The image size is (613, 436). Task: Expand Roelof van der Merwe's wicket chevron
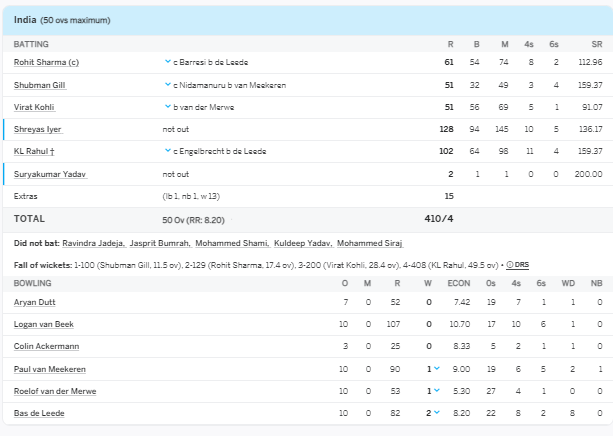437,391
